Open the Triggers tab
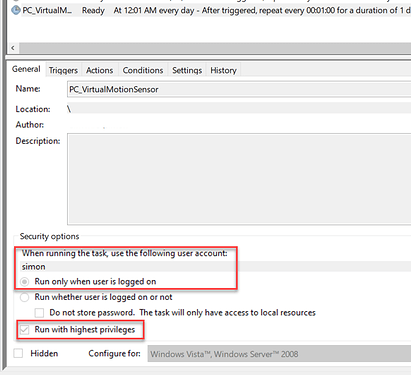Image resolution: width=411 pixels, height=375 pixels. tap(63, 70)
